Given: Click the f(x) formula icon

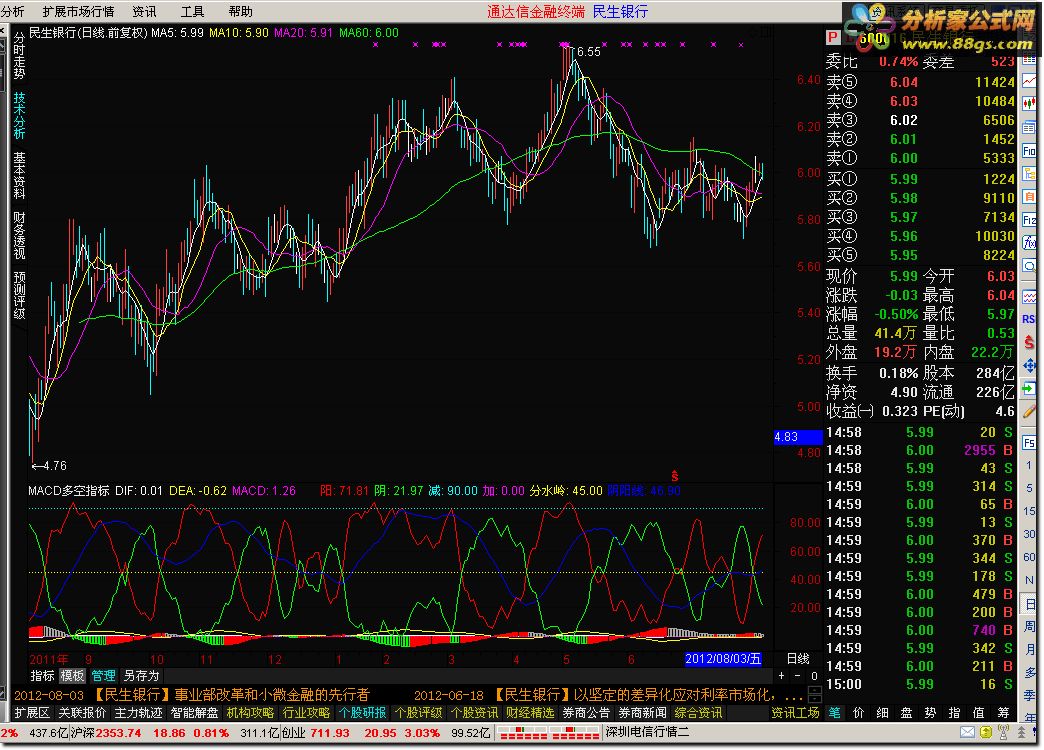Looking at the screenshot, I should (1029, 243).
